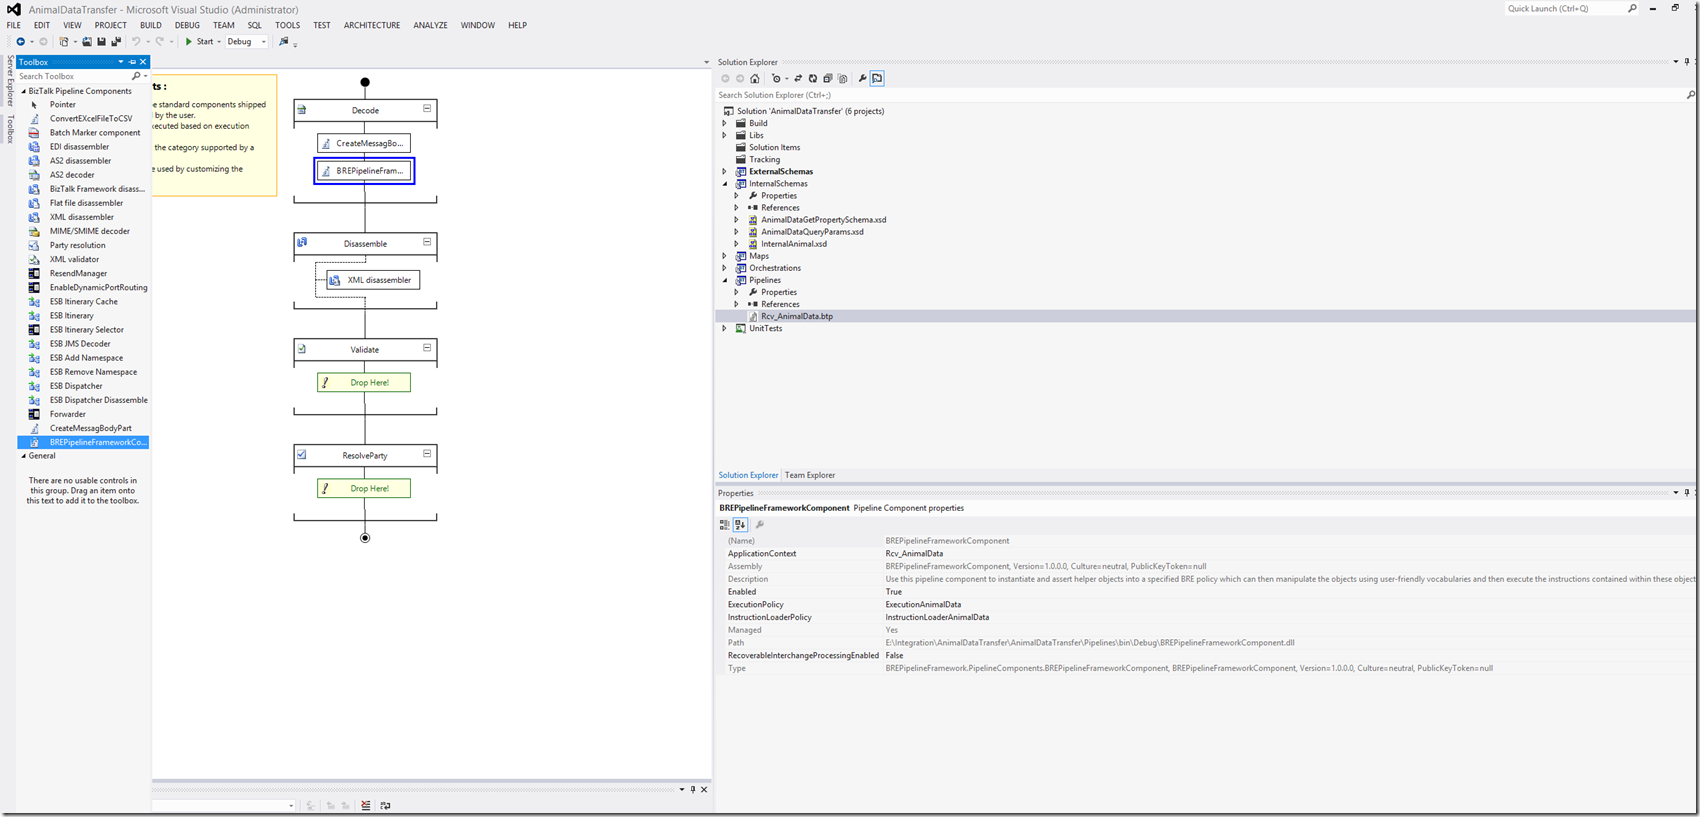Click the New Project toolbar icon
The width and height of the screenshot is (1700, 817).
pyautogui.click(x=64, y=42)
